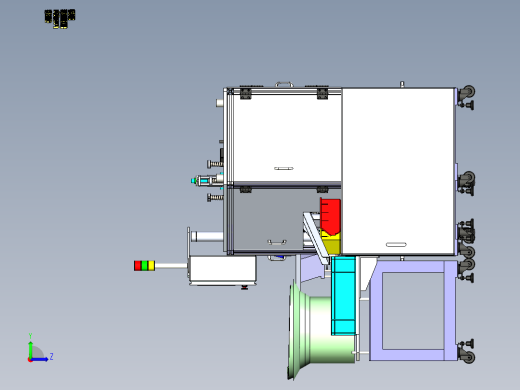Click the signal tower's white support pole
The height and width of the screenshot is (390, 520).
tap(171, 266)
